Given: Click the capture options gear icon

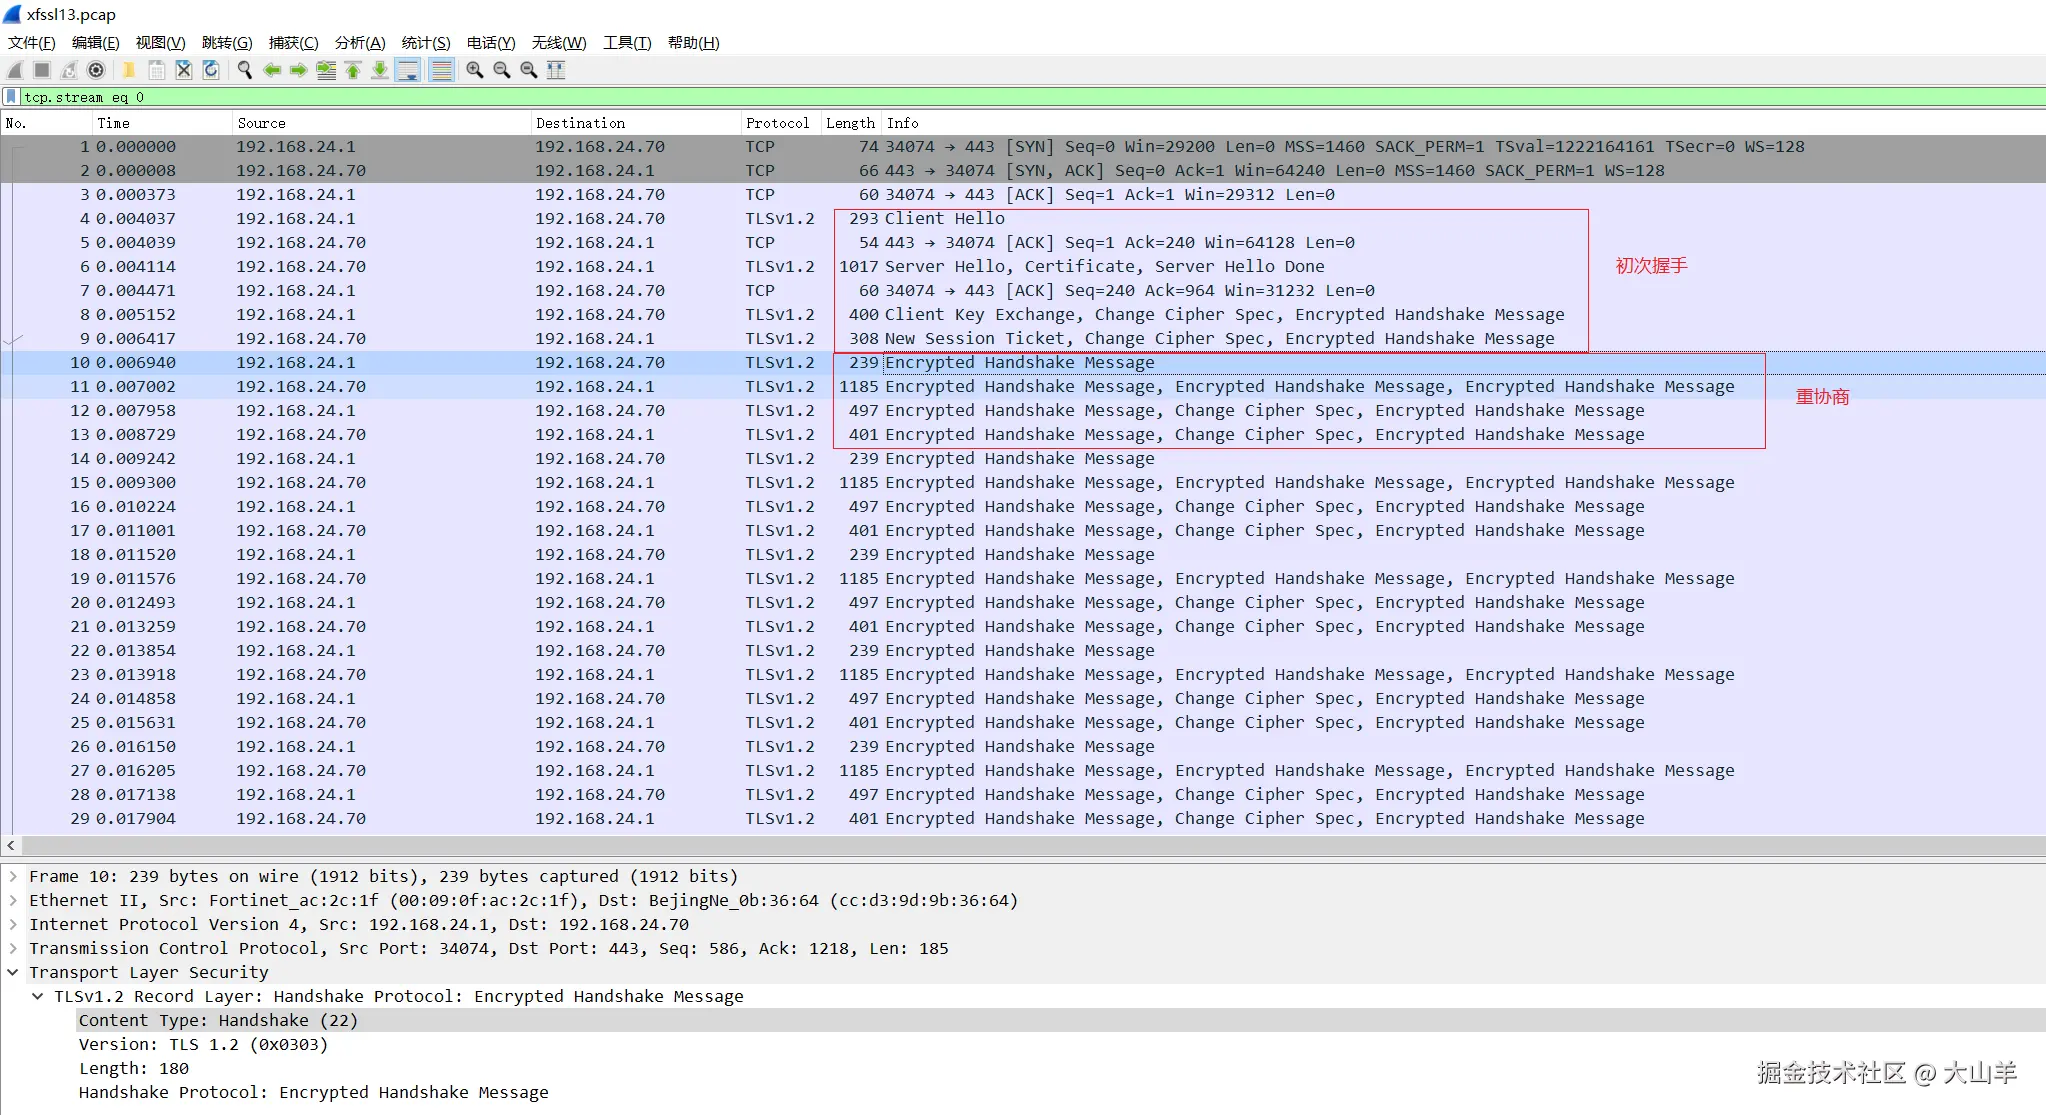Looking at the screenshot, I should tap(96, 70).
